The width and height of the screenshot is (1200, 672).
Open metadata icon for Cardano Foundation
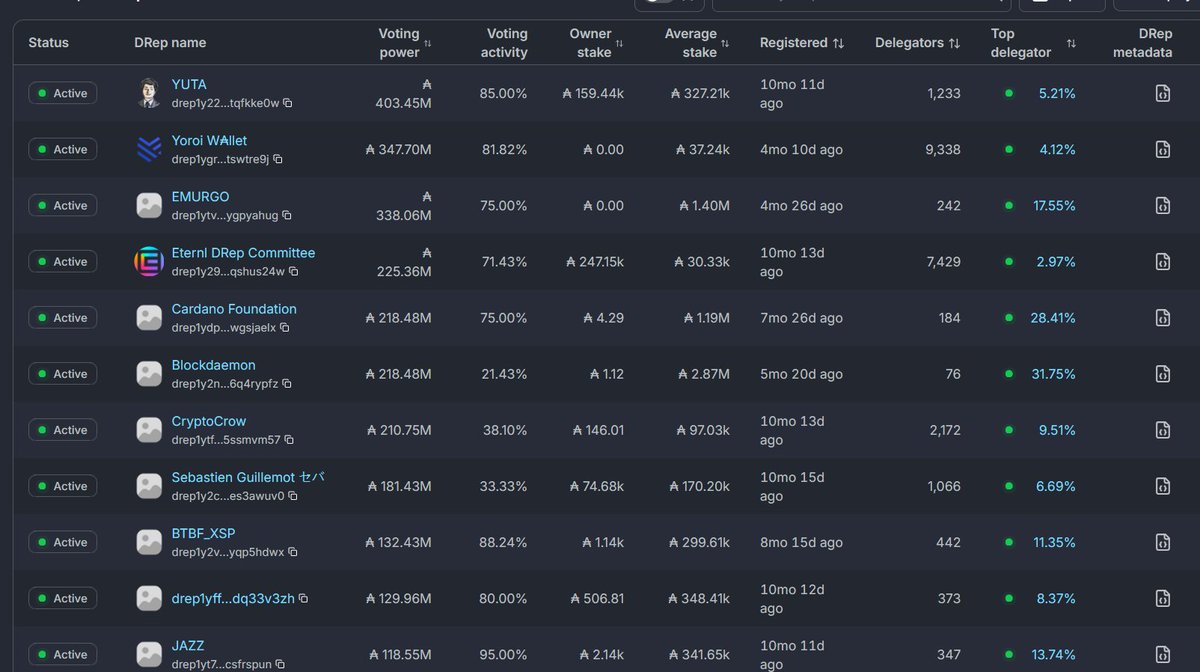[1162, 318]
